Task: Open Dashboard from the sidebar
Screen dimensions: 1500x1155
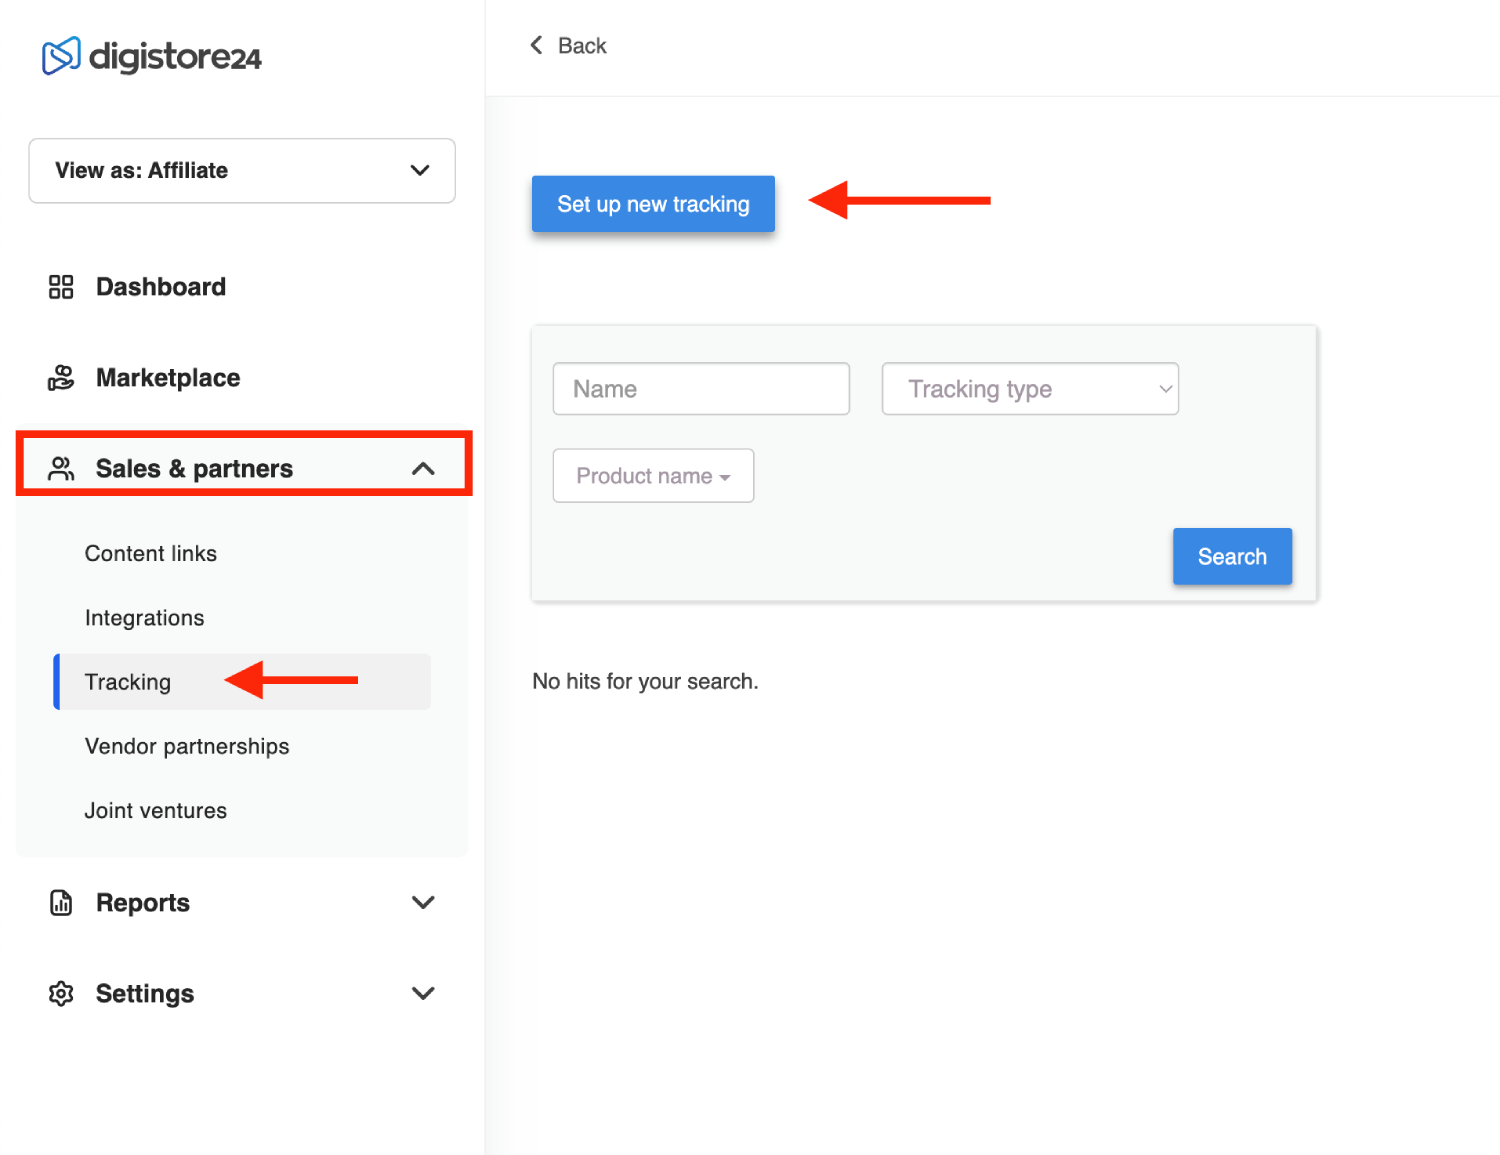Action: (161, 287)
